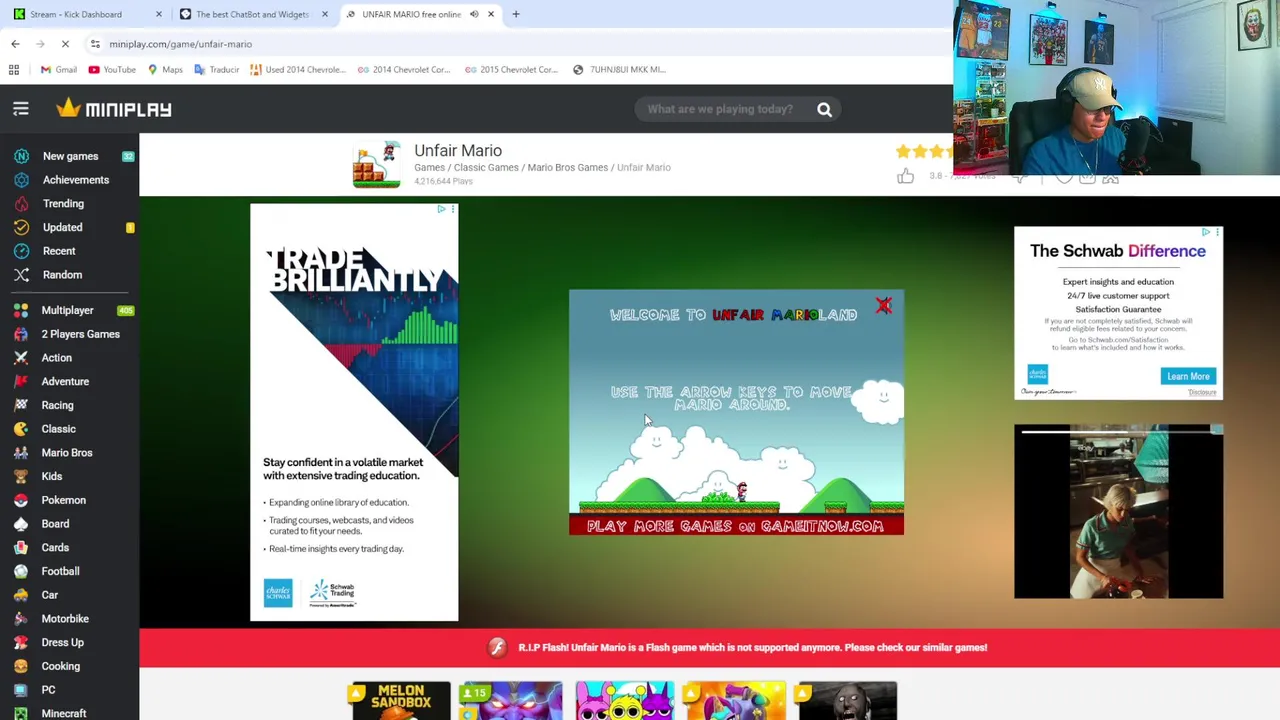
Task: Open the Mario Bros Games breadcrumb link
Action: pos(567,167)
